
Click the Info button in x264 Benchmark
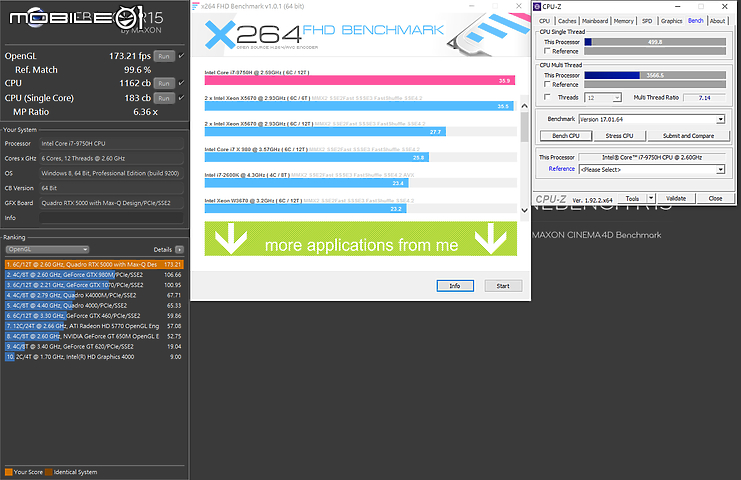pos(455,286)
